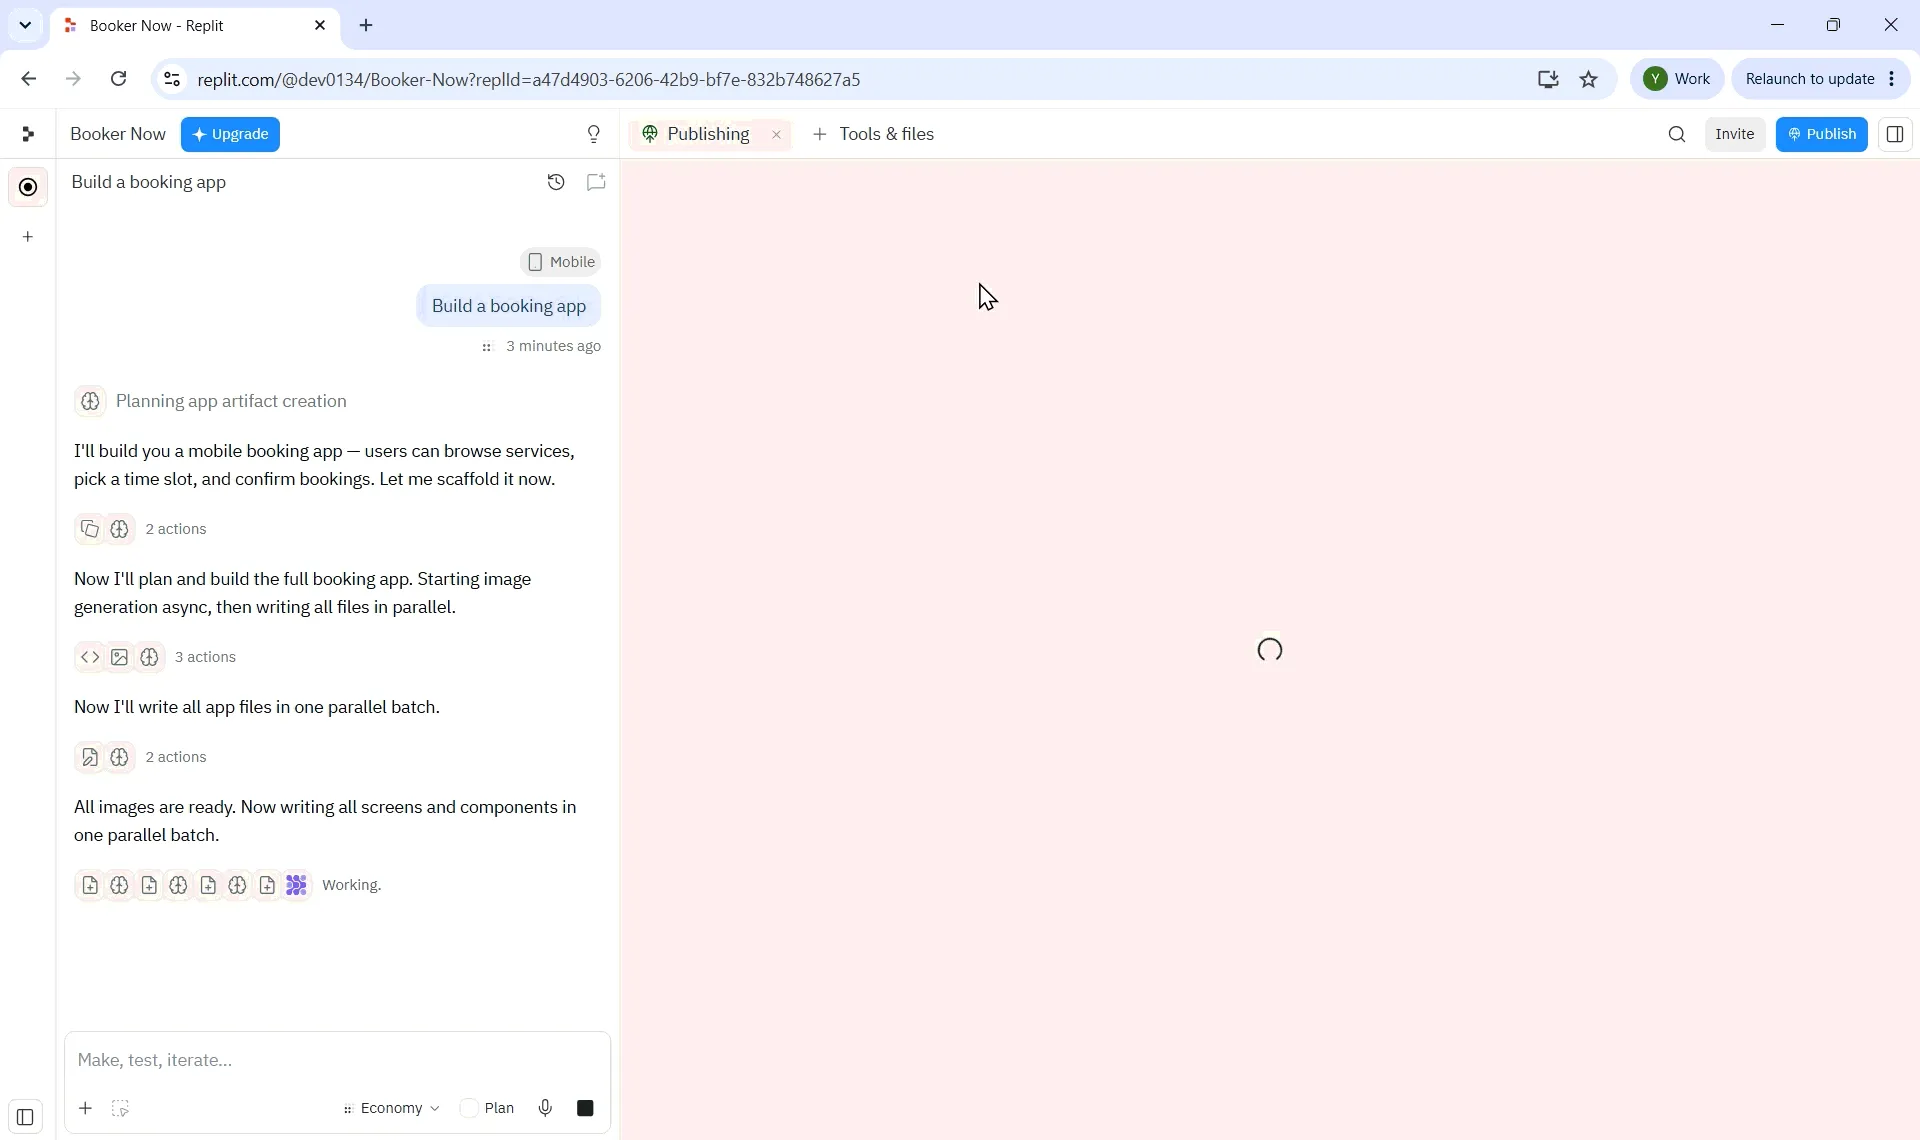
Task: Click the Working status text
Action: point(352,885)
